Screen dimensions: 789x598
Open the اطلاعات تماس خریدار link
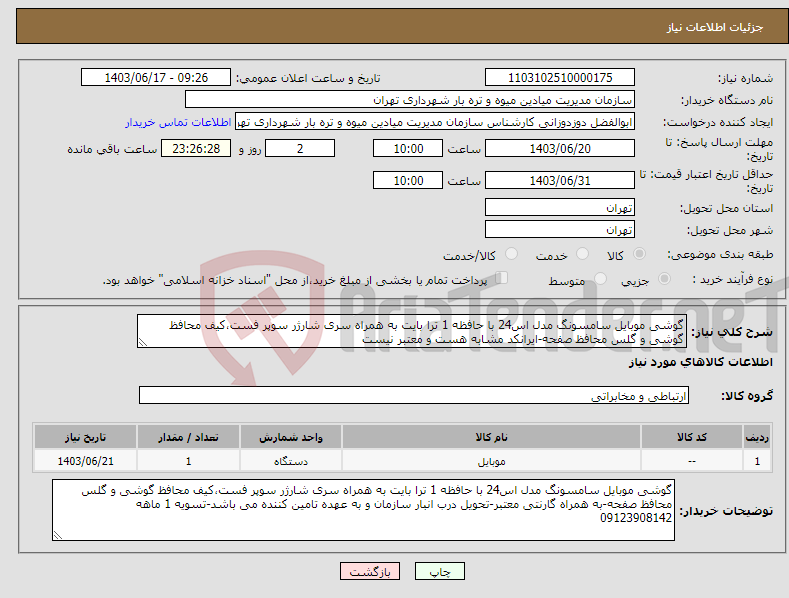[178, 122]
